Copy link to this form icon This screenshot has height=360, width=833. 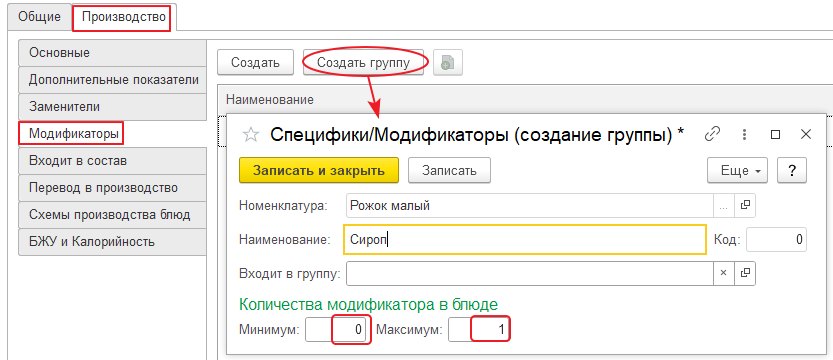(712, 134)
